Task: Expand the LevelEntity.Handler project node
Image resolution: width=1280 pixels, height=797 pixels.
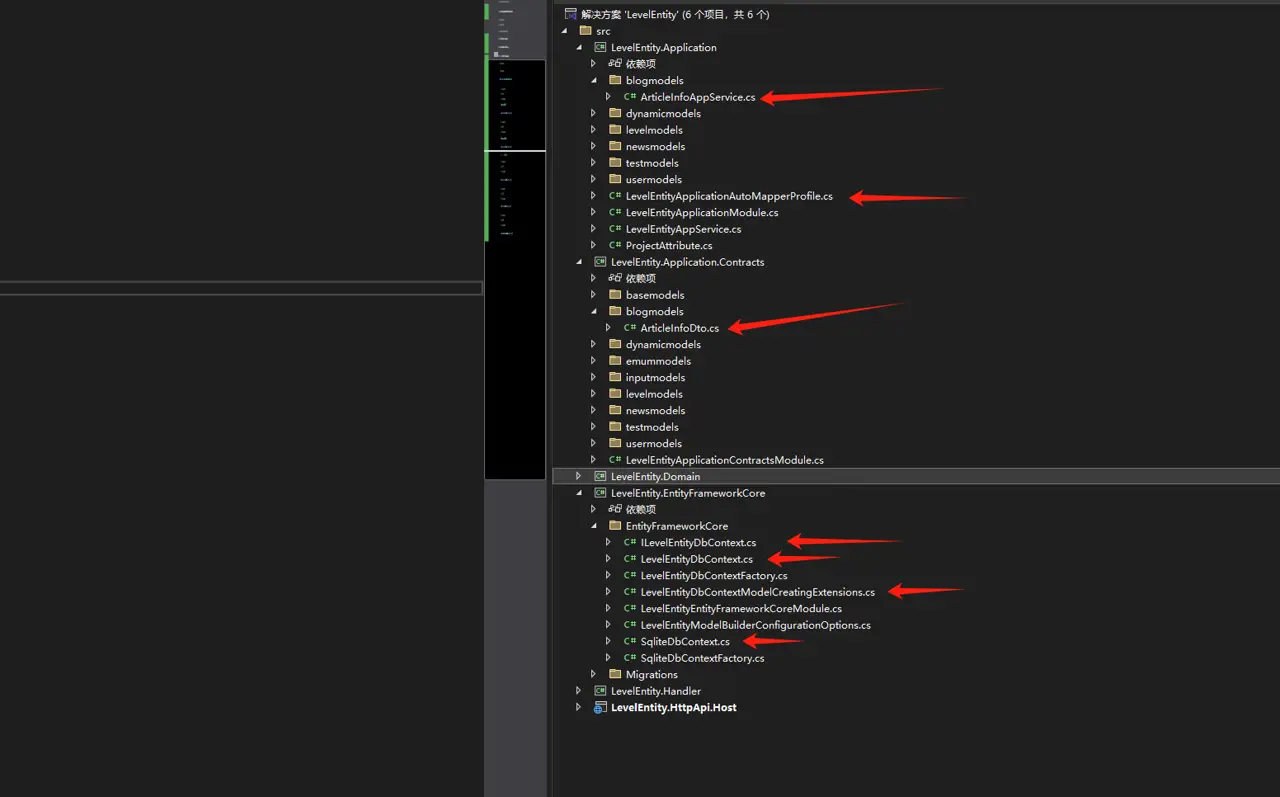Action: [x=578, y=691]
